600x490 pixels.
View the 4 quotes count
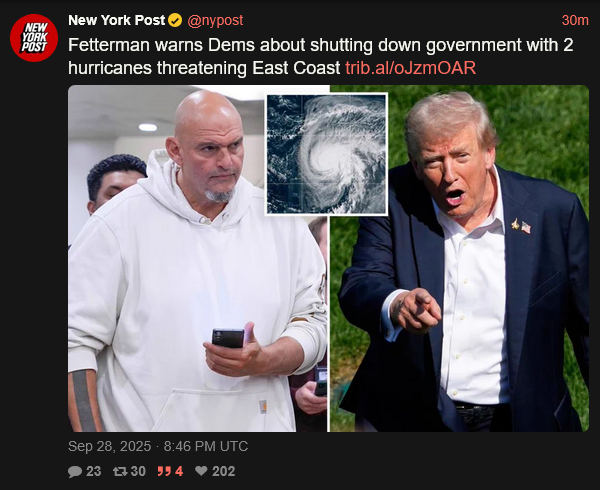(x=179, y=471)
